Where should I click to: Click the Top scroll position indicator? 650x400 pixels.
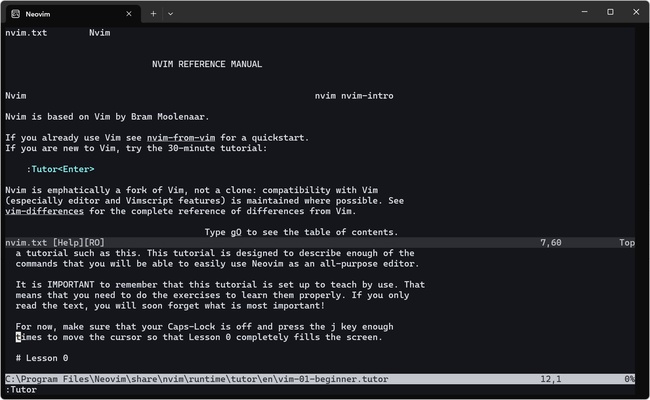click(627, 242)
